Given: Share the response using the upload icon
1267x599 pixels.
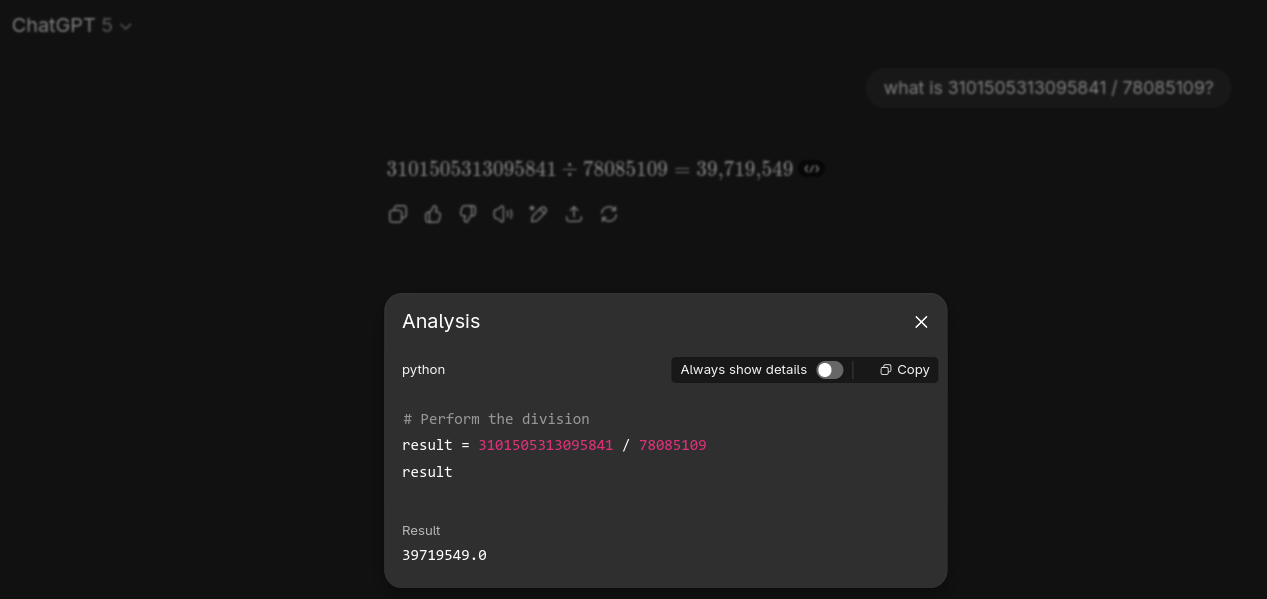Looking at the screenshot, I should pyautogui.click(x=574, y=214).
